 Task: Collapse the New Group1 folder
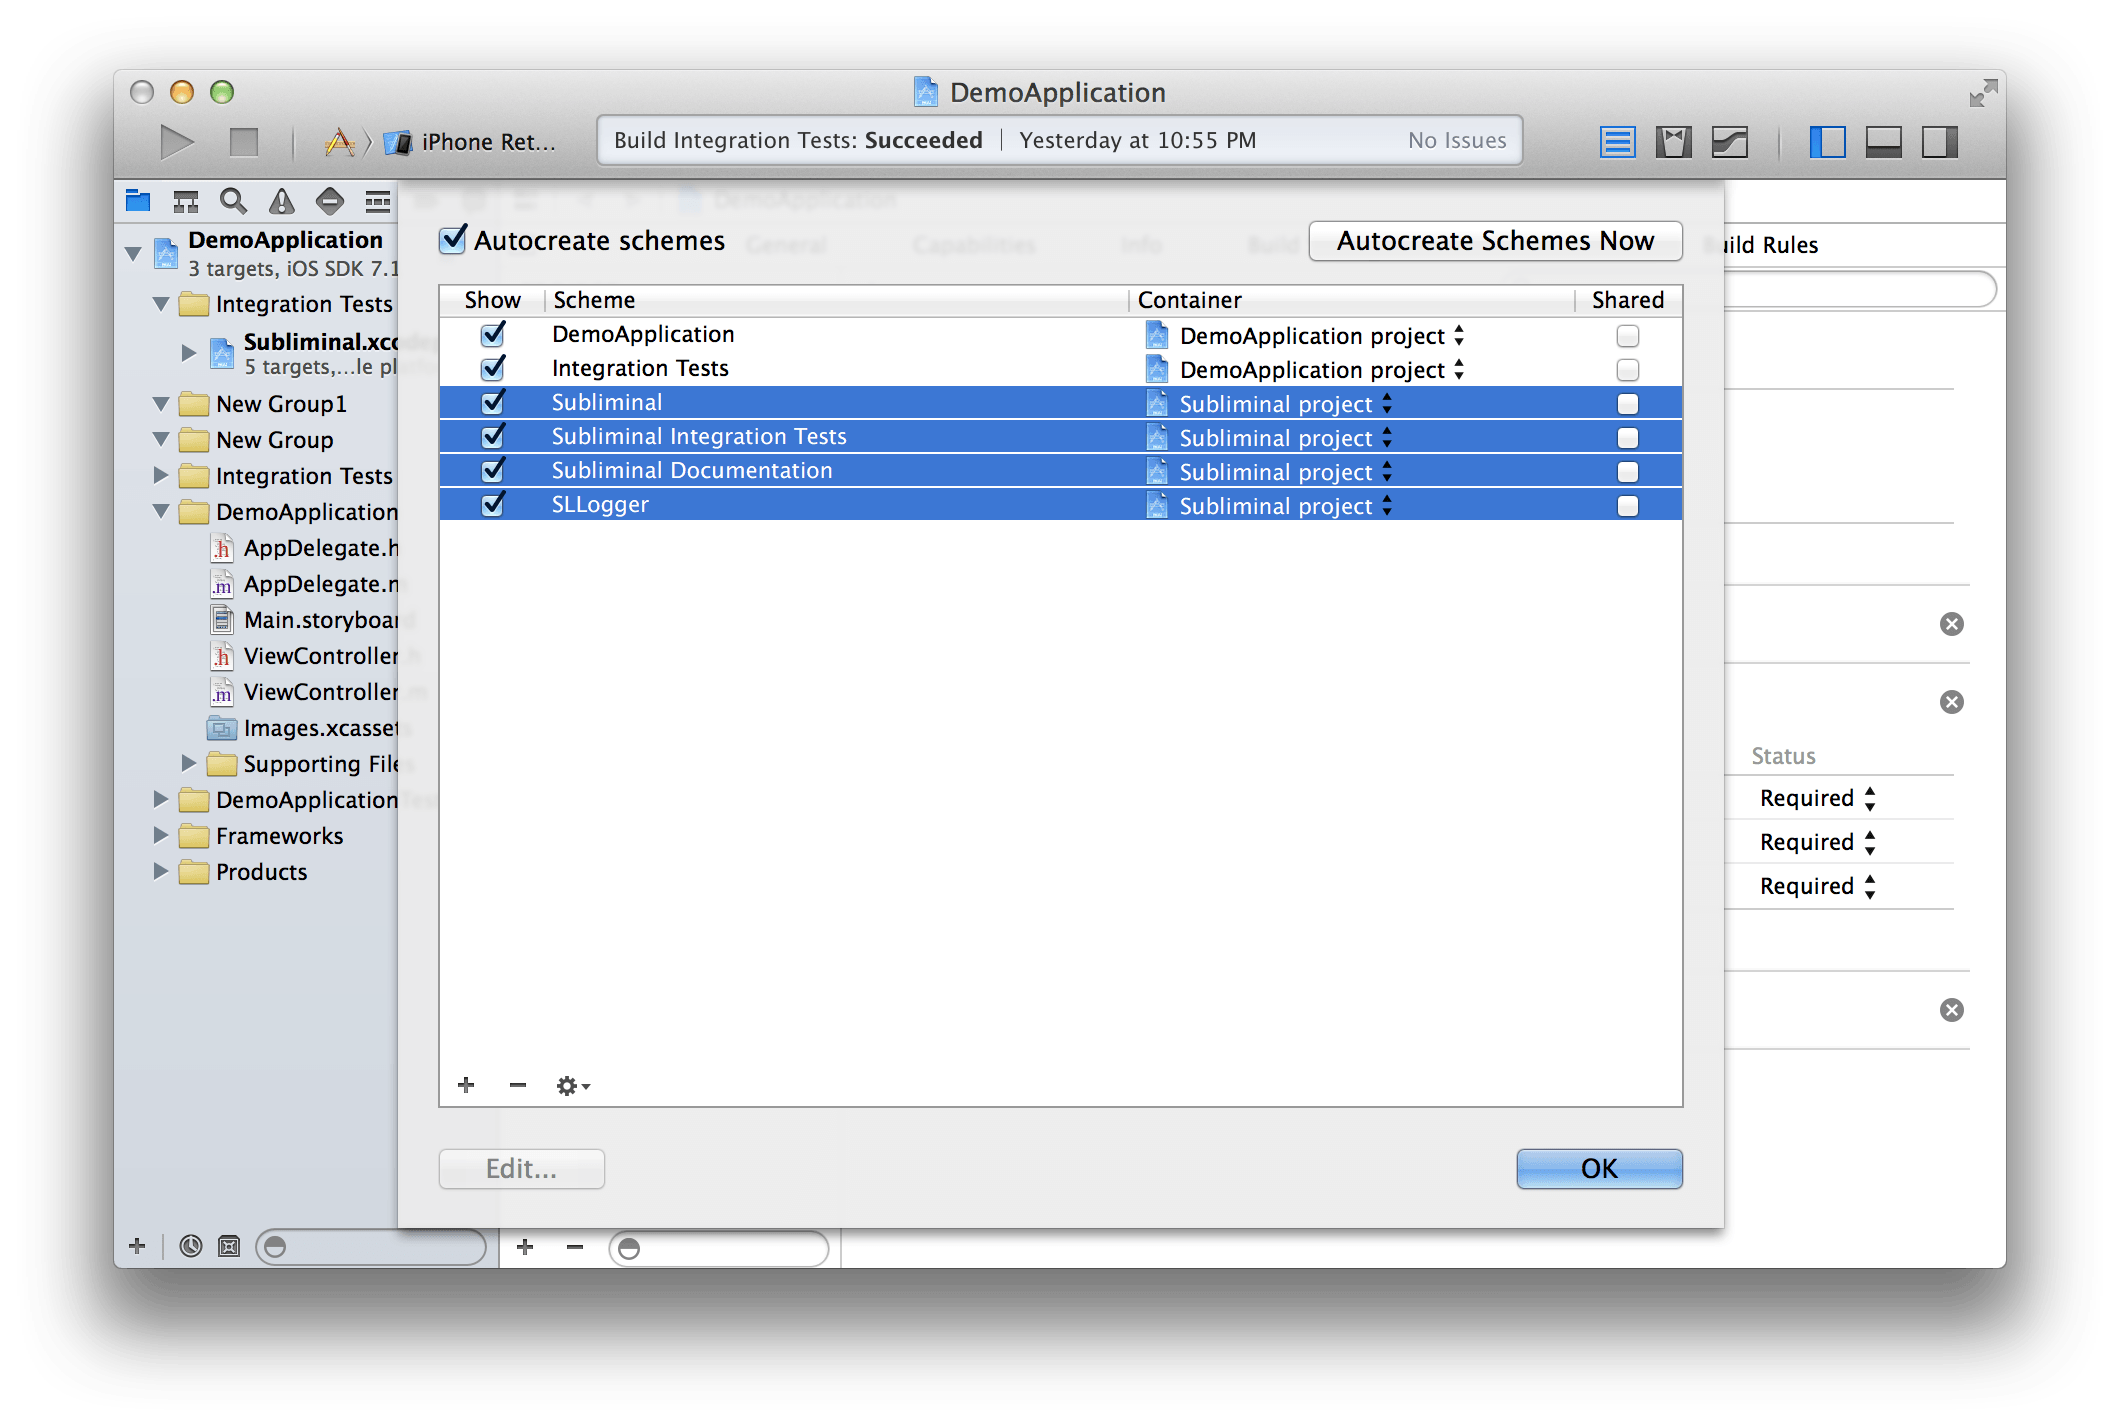(x=161, y=404)
